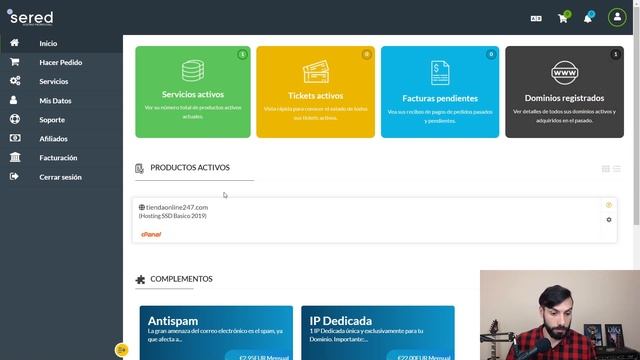Click the cPanel logo in product row
Viewport: 640px width, 360px height.
151,234
